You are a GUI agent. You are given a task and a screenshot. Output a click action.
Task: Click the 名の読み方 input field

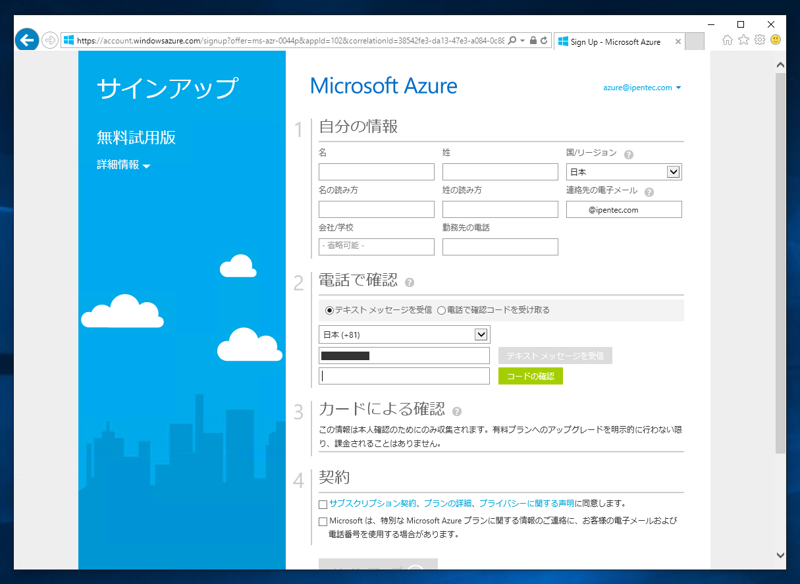tap(377, 210)
